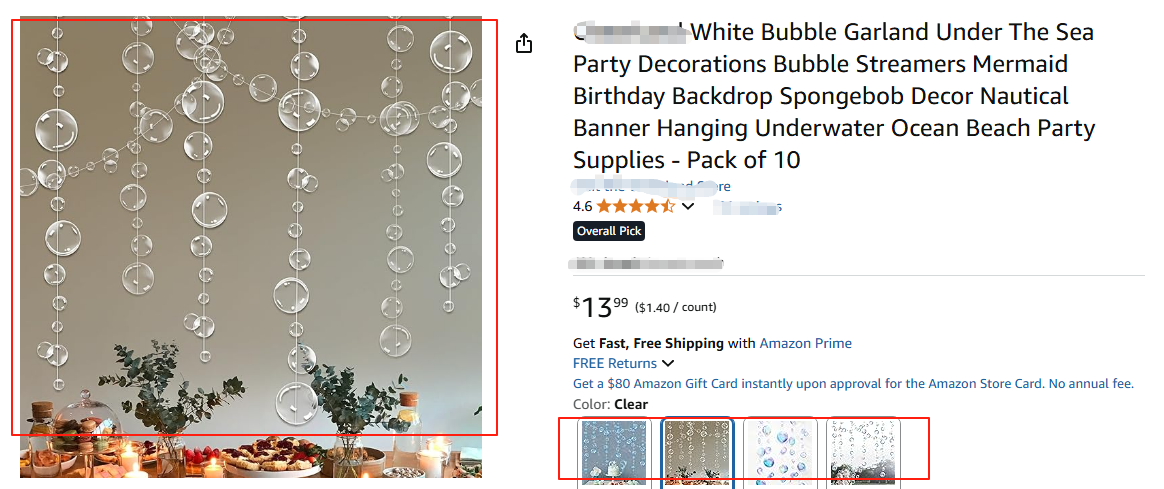Pick the fourth swatch with white bubbles
This screenshot has width=1164, height=489.
[x=864, y=452]
